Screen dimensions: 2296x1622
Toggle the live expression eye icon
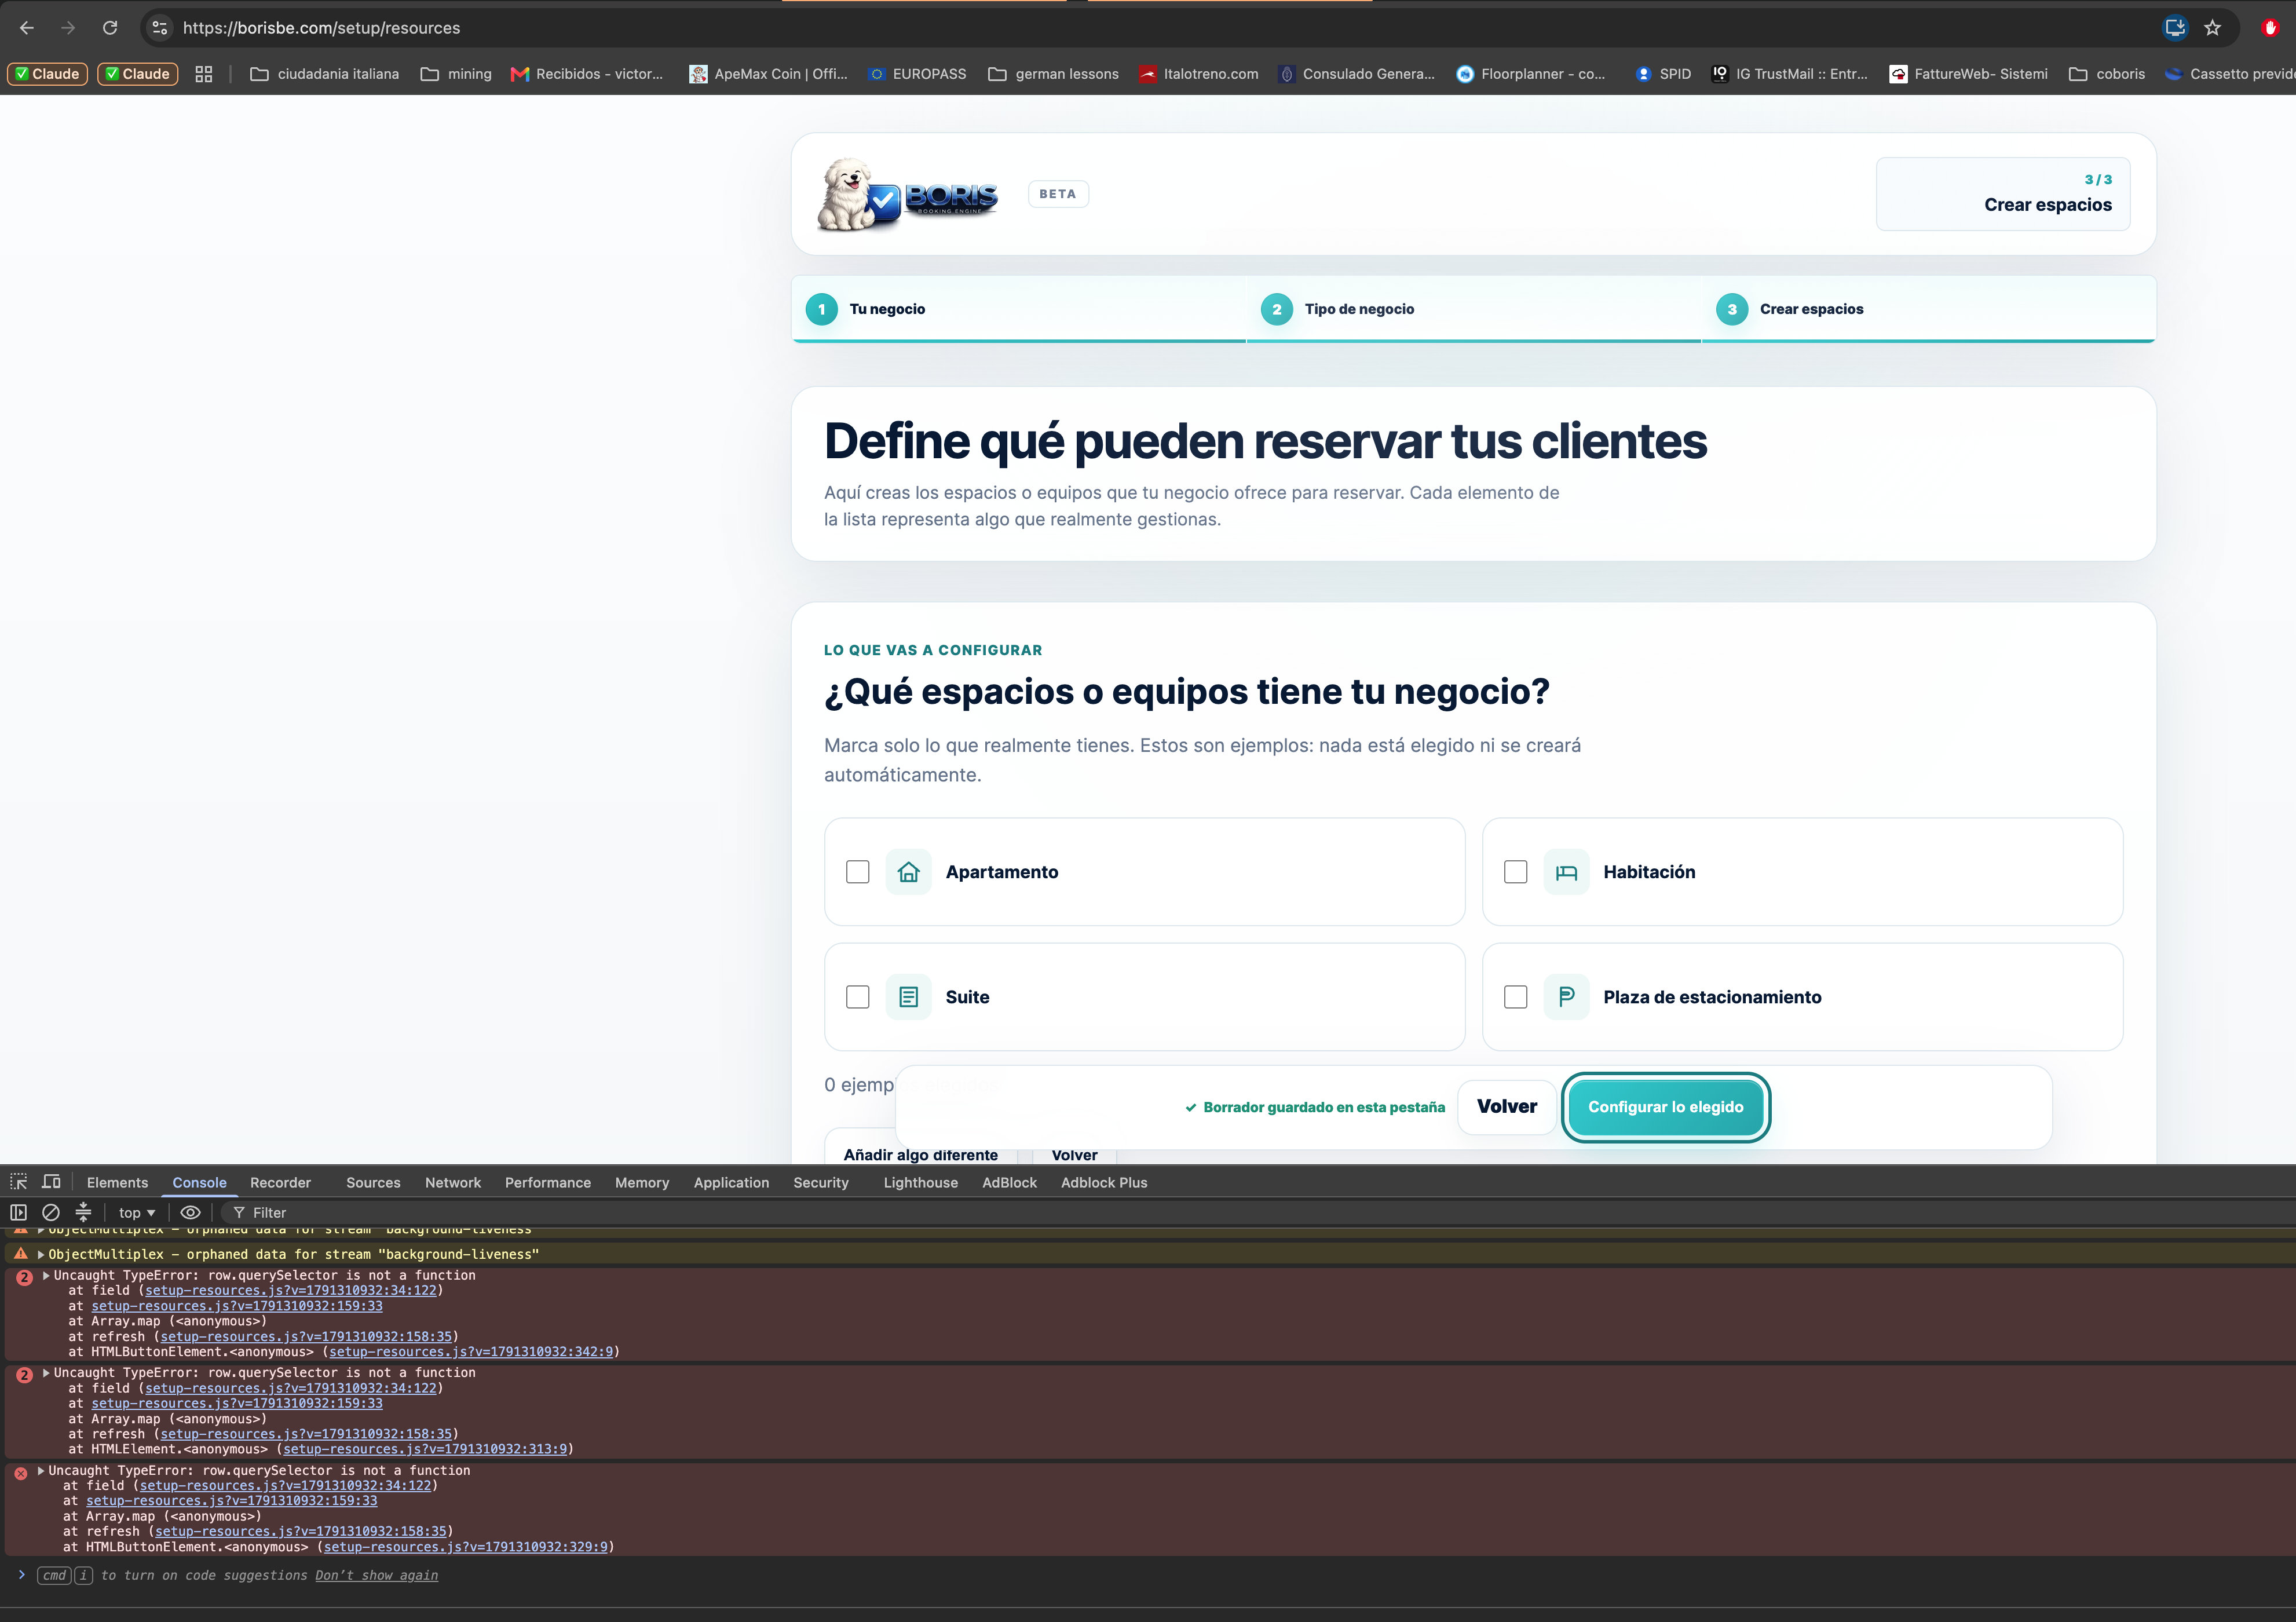coord(190,1212)
